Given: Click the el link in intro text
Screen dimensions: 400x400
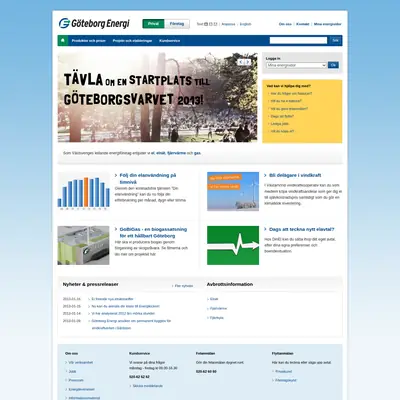Looking at the screenshot, I should coord(153,153).
